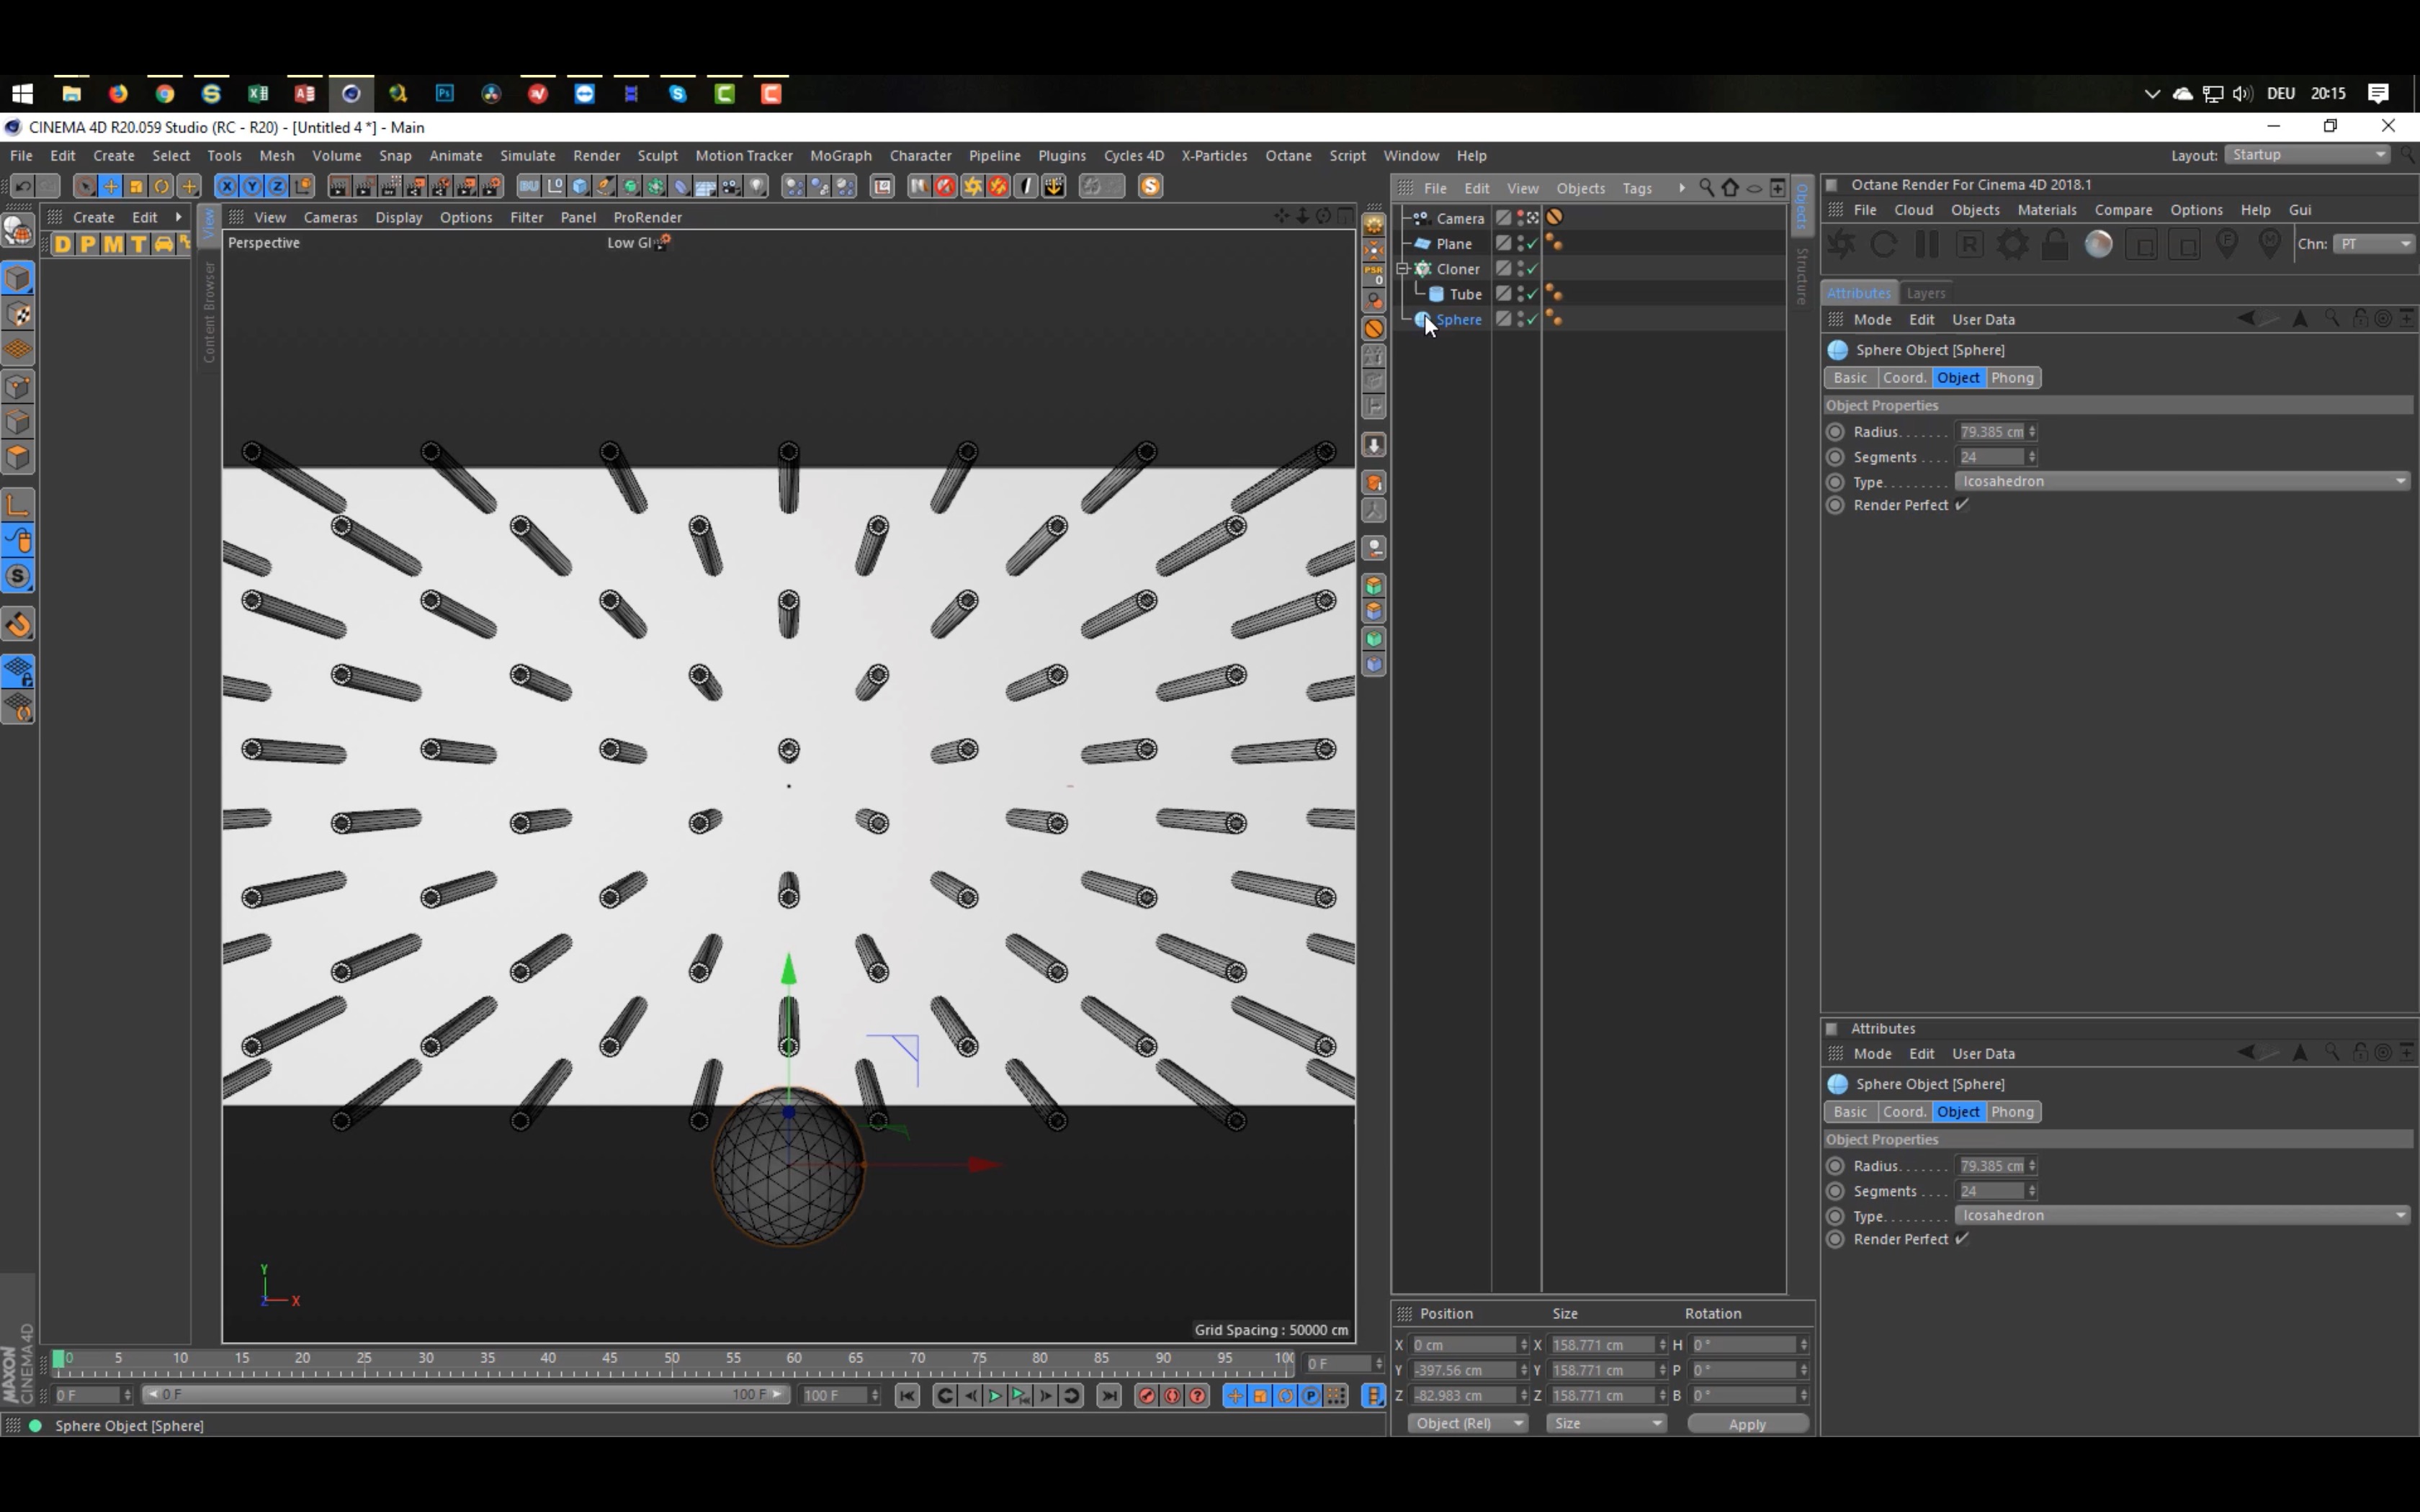Toggle Plane enable checkmark
Image resolution: width=2420 pixels, height=1512 pixels.
tap(1532, 244)
